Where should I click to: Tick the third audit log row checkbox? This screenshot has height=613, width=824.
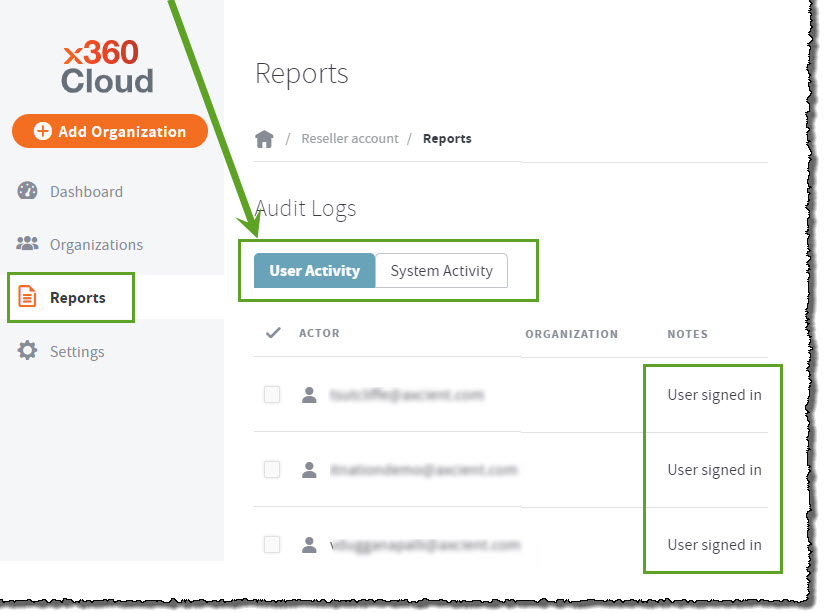pos(272,544)
